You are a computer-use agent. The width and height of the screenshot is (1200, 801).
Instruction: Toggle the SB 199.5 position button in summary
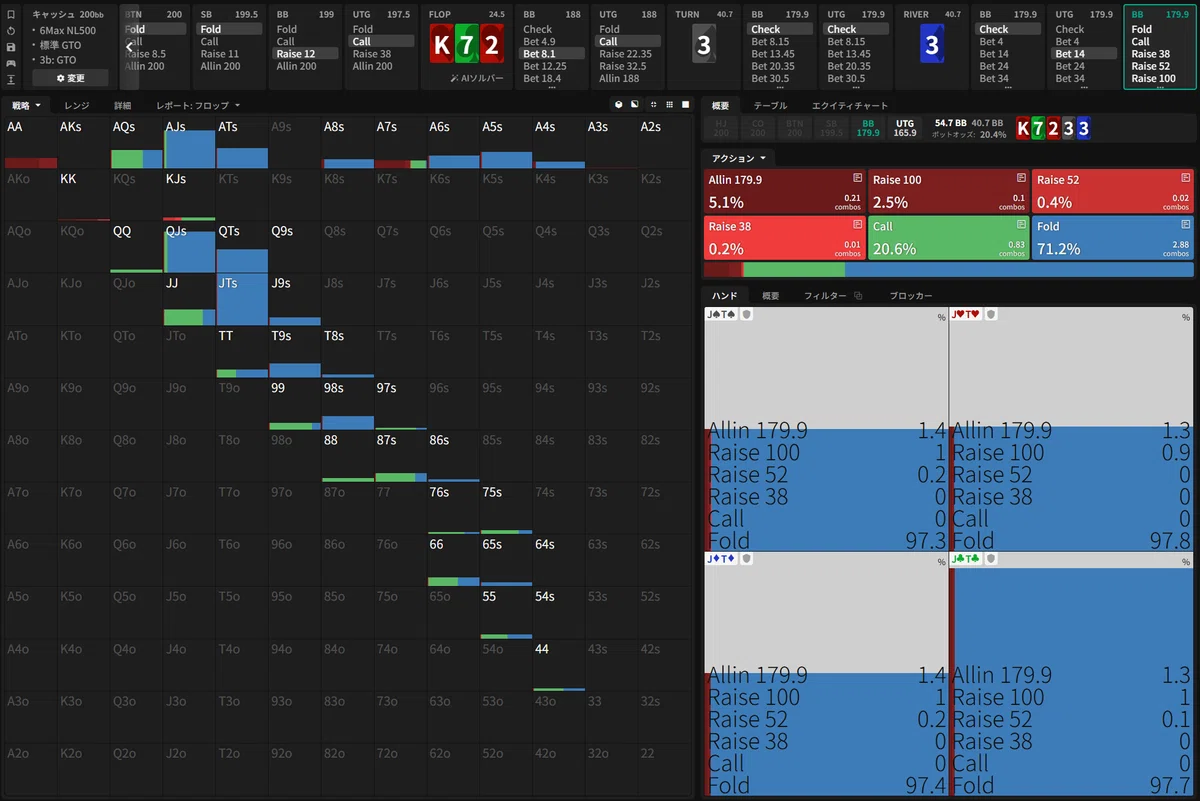point(829,127)
